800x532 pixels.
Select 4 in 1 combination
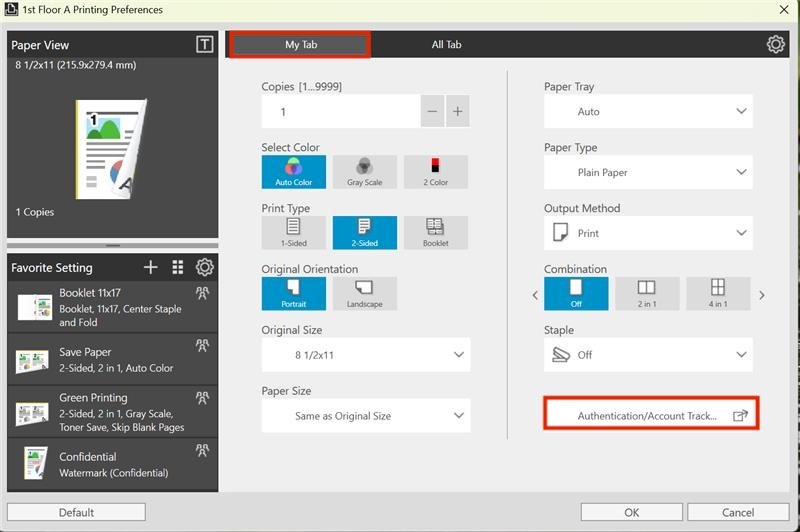(x=718, y=294)
